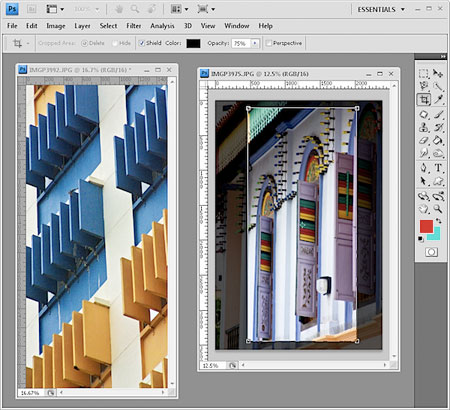Click the black Shield color swatch
450x410 pixels.
[x=193, y=43]
